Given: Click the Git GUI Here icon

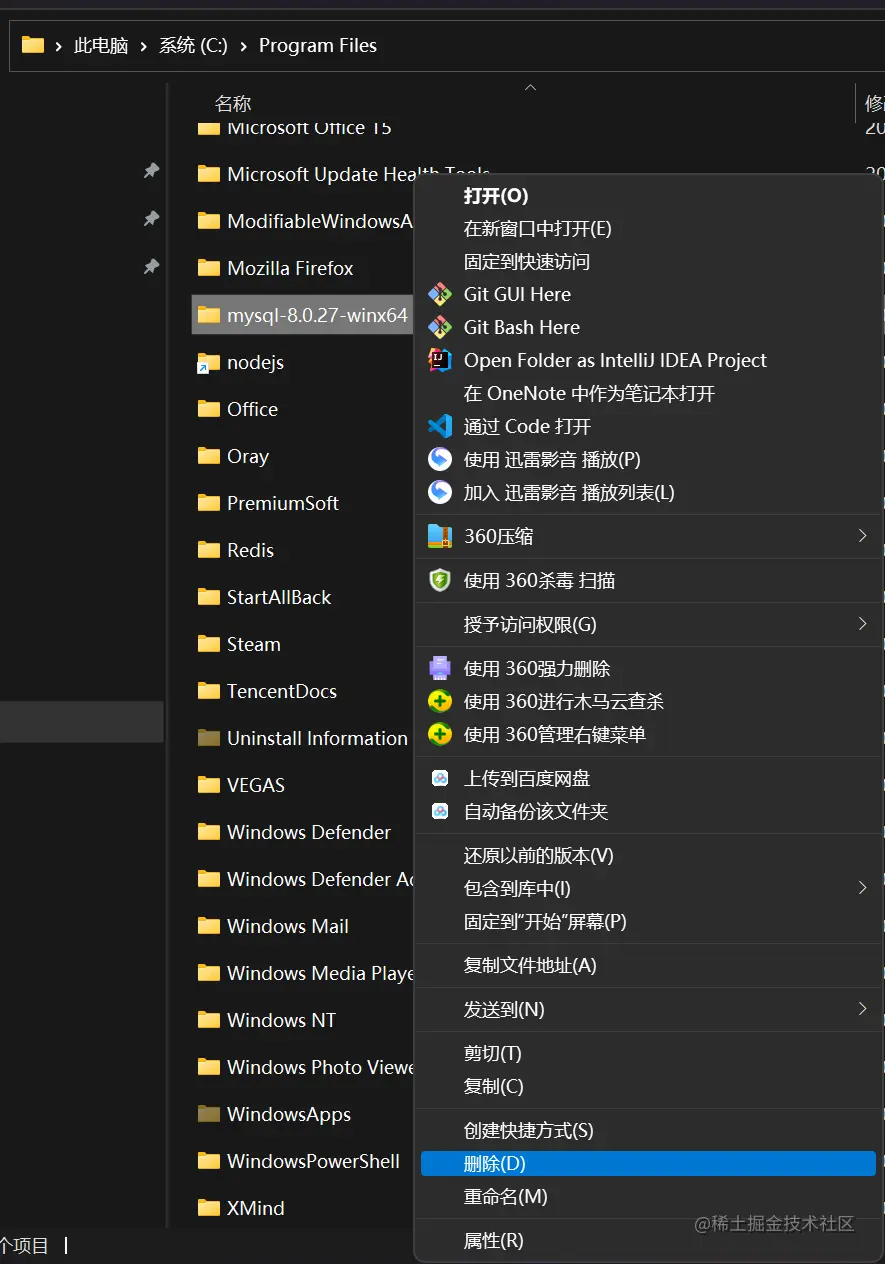Looking at the screenshot, I should pyautogui.click(x=440, y=294).
